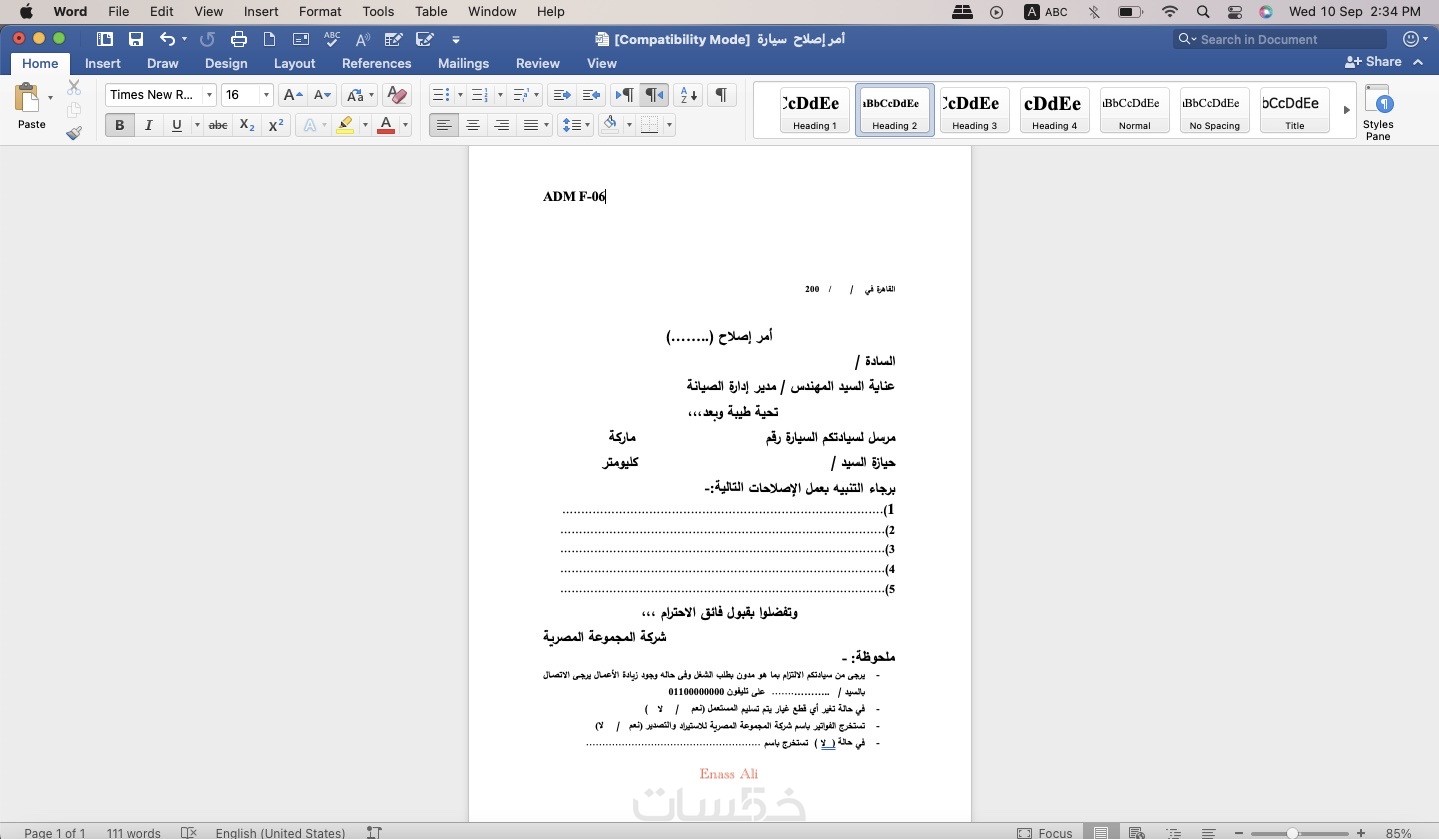Viewport: 1439px width, 839px height.
Task: Align text right
Action: tap(502, 125)
